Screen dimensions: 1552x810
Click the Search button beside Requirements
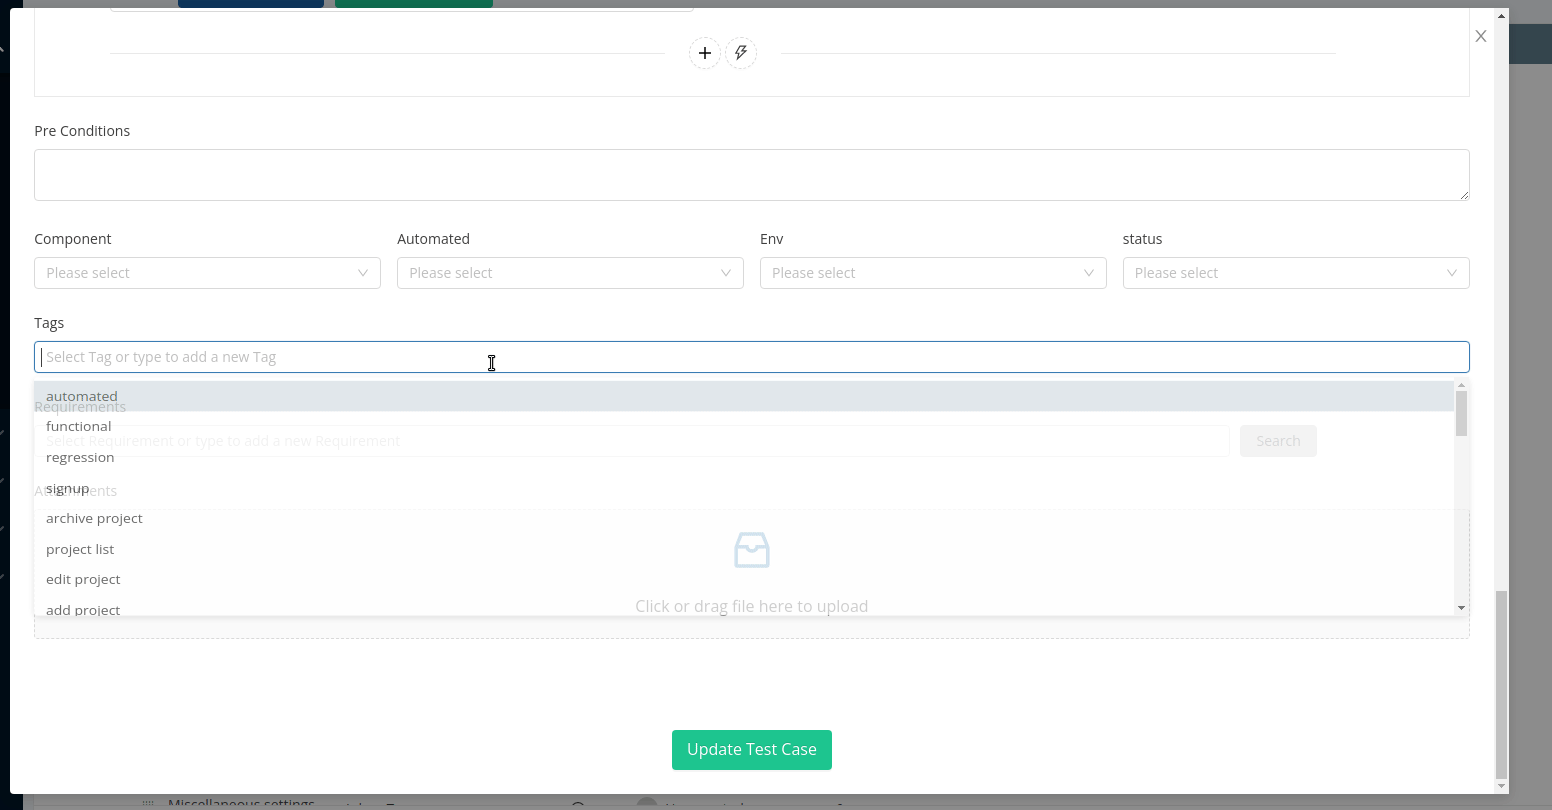point(1278,441)
